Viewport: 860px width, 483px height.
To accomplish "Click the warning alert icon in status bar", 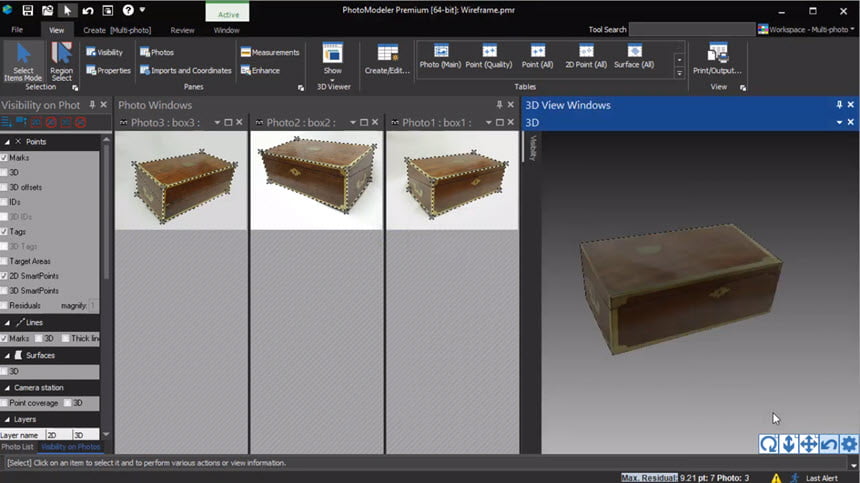I will (x=776, y=478).
